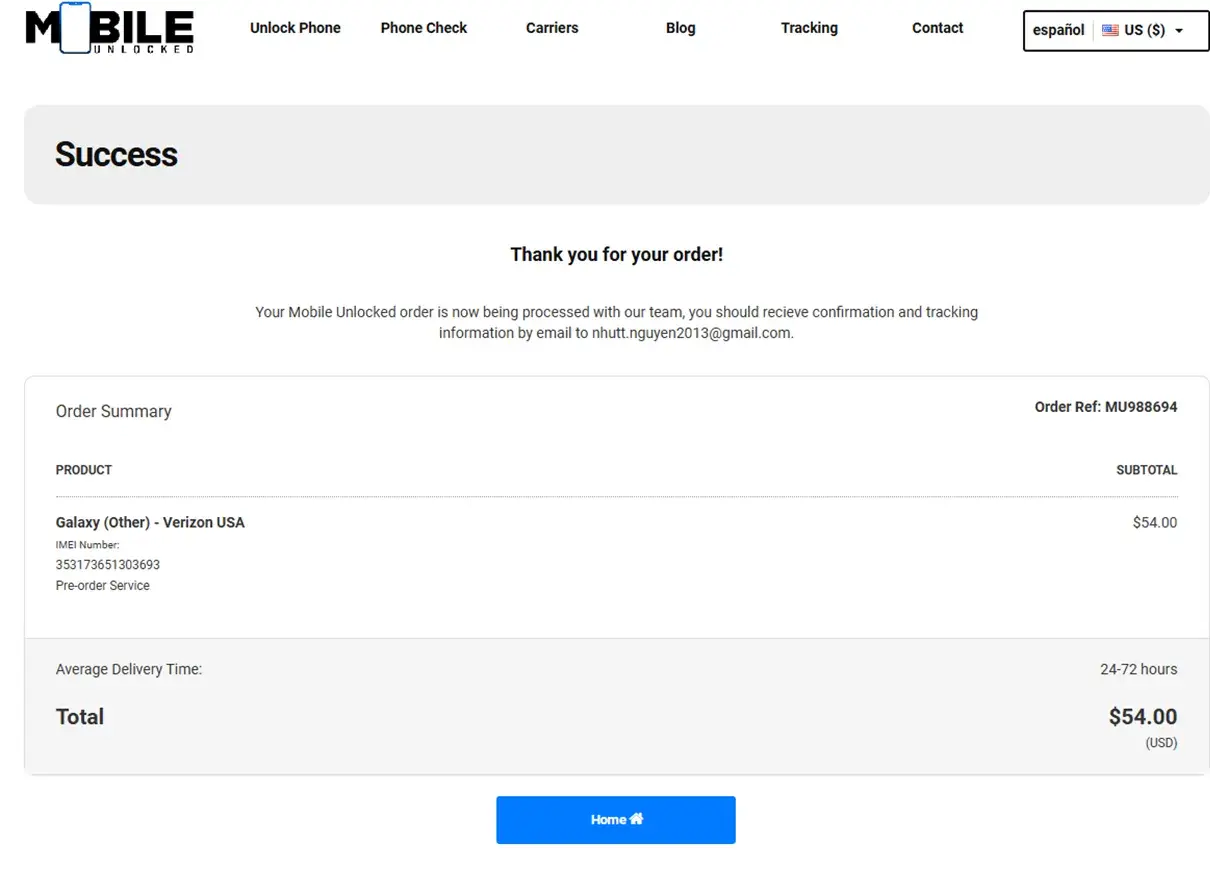Click the US flag icon
This screenshot has width=1210, height=869.
(x=1110, y=30)
